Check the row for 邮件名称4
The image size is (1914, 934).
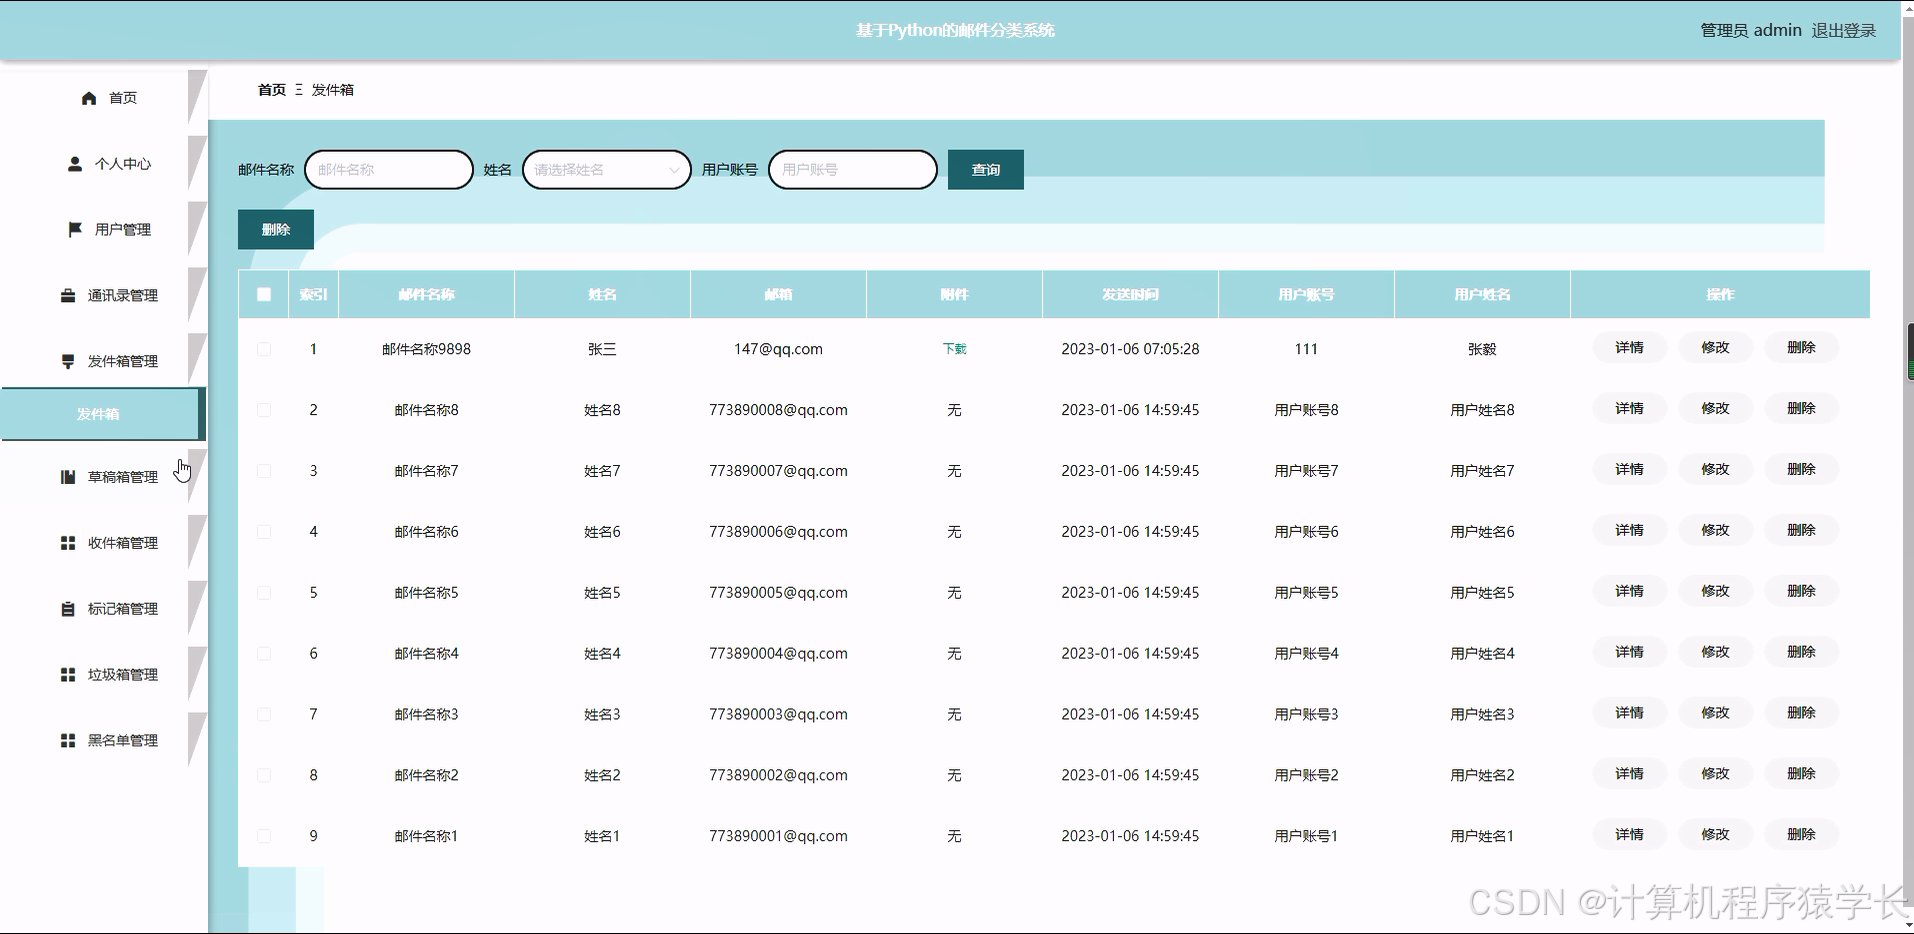[264, 654]
